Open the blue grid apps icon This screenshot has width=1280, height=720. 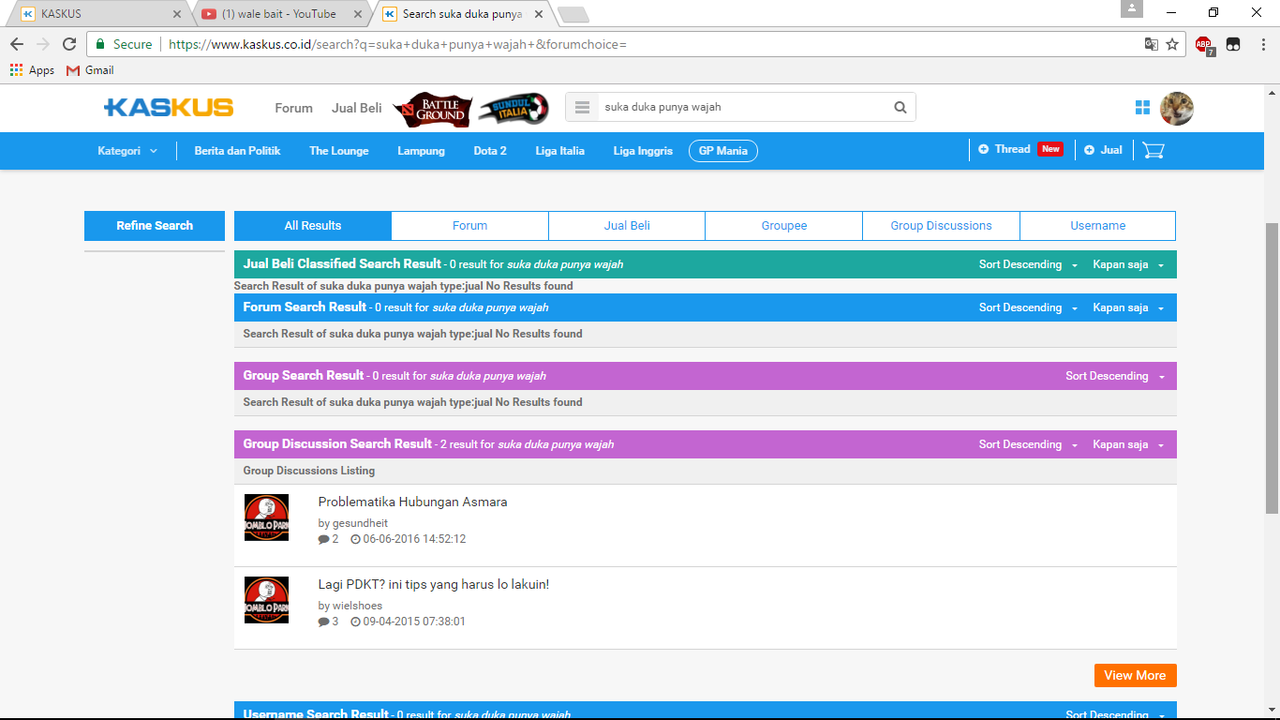point(1143,108)
